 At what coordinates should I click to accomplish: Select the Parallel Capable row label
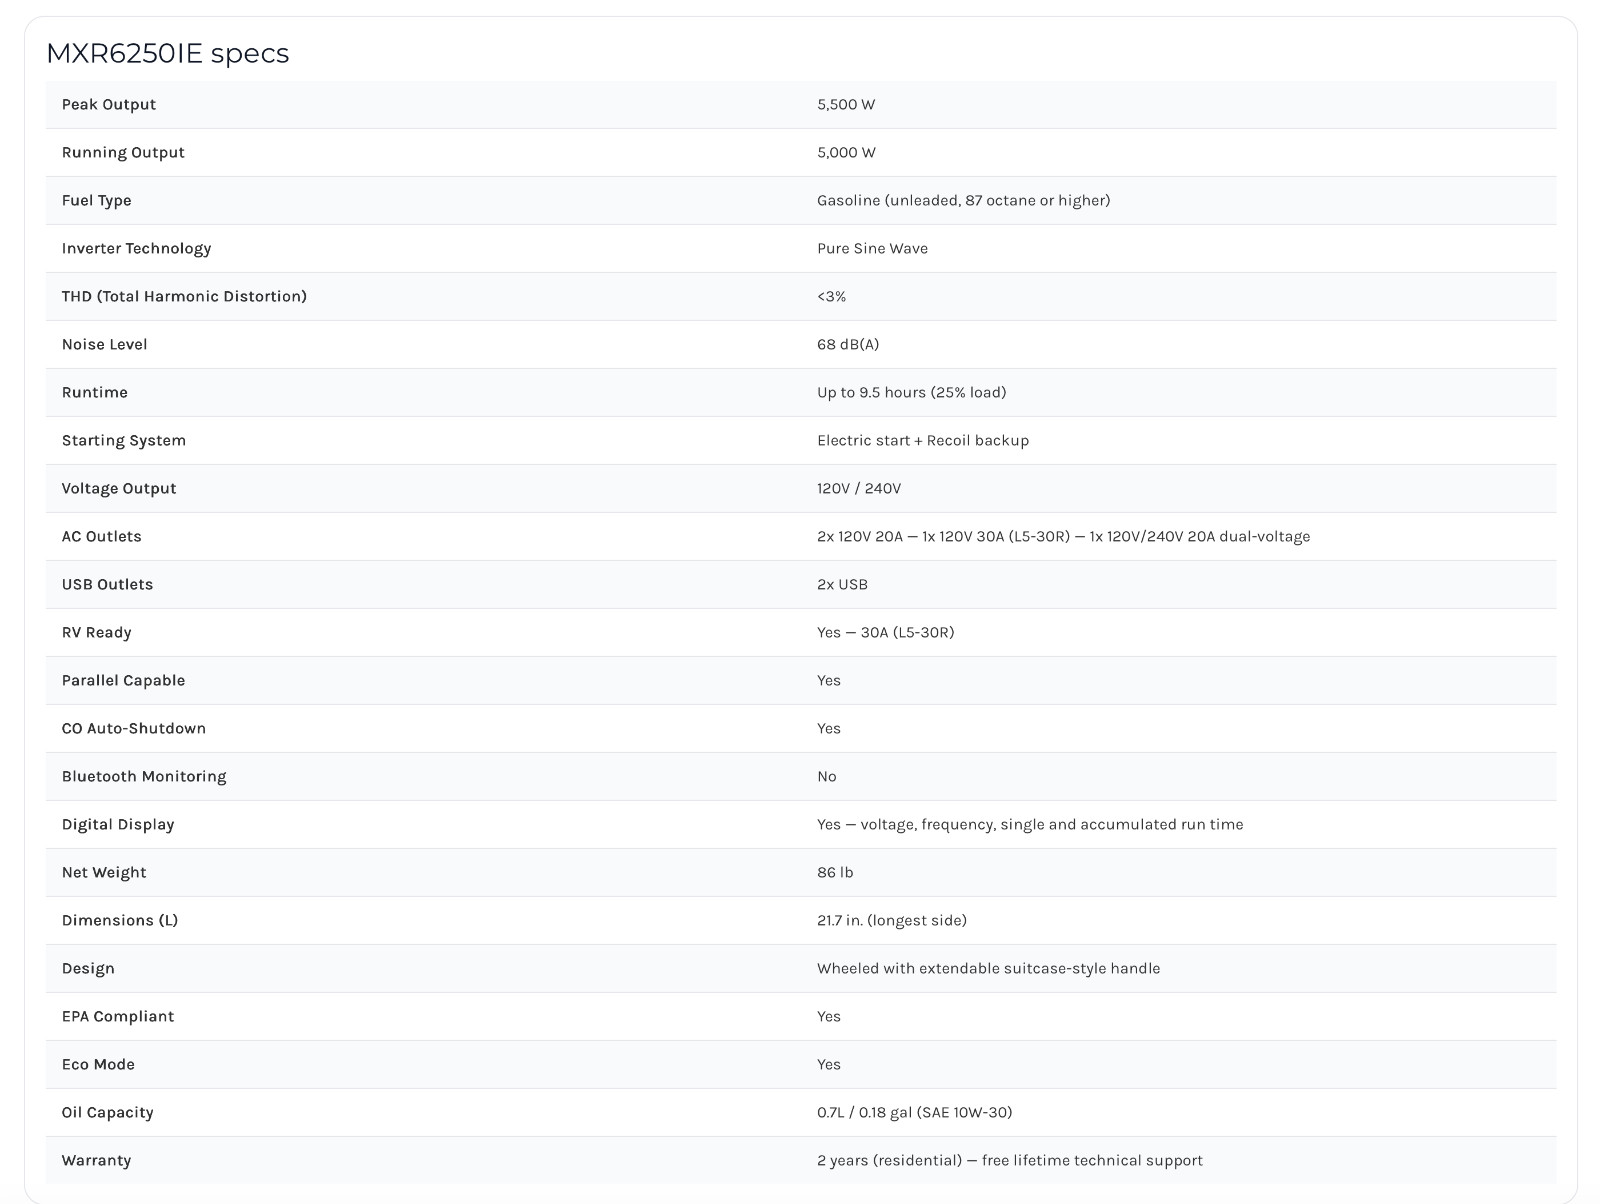[123, 680]
